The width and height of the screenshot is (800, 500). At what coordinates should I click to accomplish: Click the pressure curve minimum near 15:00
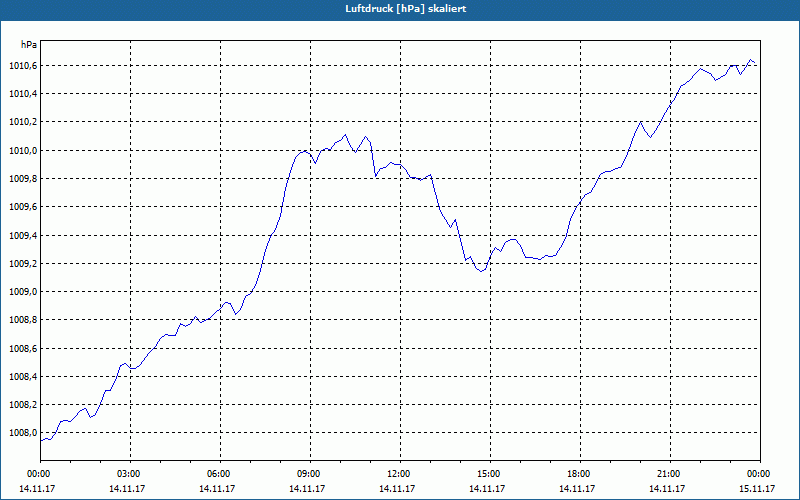tap(481, 271)
